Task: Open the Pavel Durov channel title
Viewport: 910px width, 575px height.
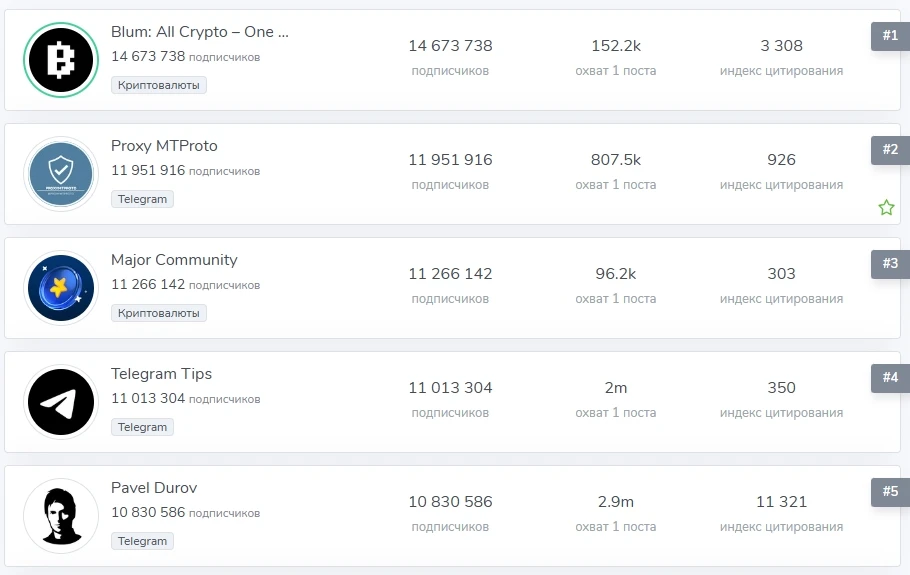Action: 154,488
